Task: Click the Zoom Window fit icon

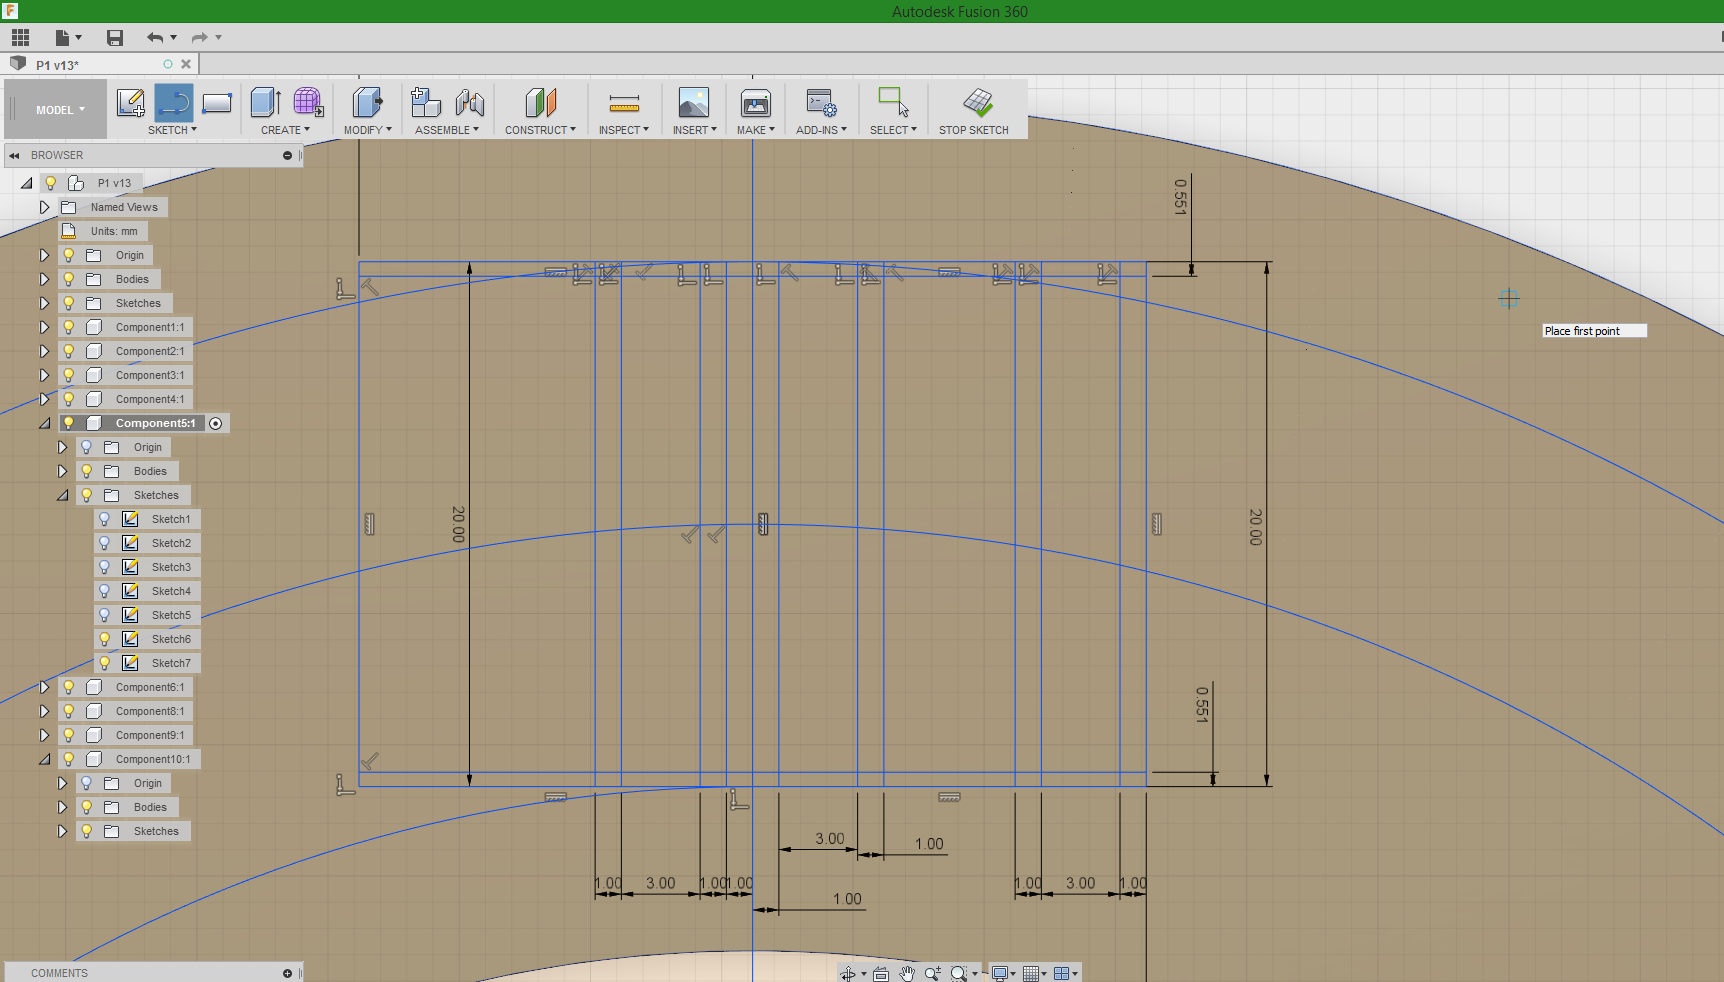Action: pos(959,973)
